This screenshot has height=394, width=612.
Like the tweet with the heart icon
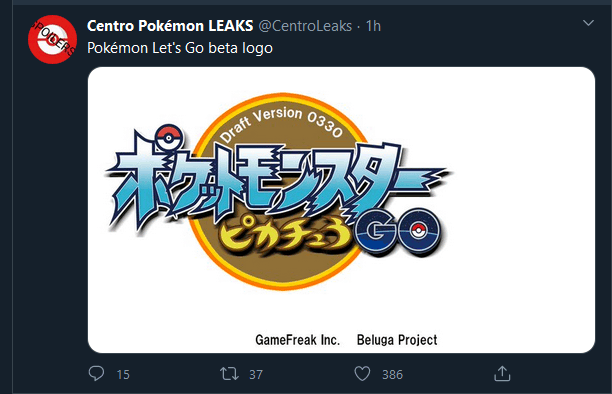tap(362, 374)
